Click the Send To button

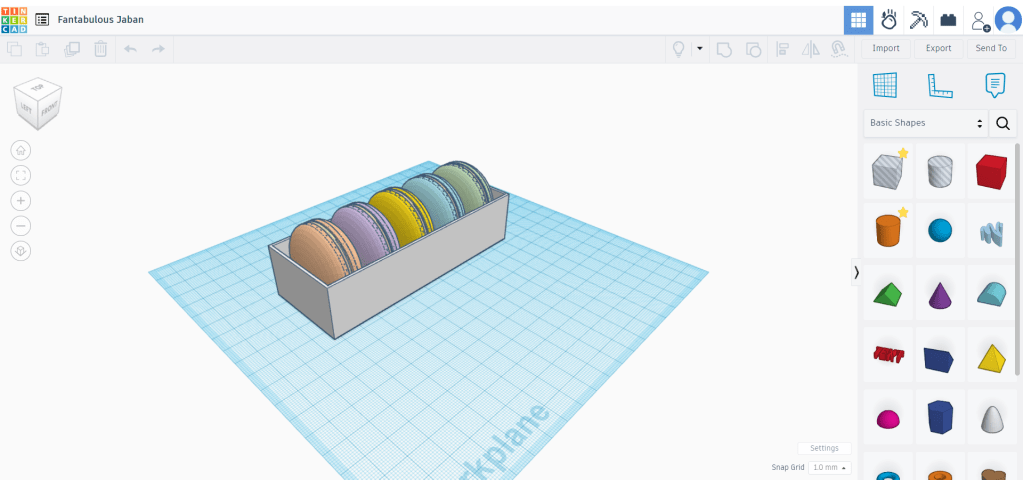pos(991,48)
